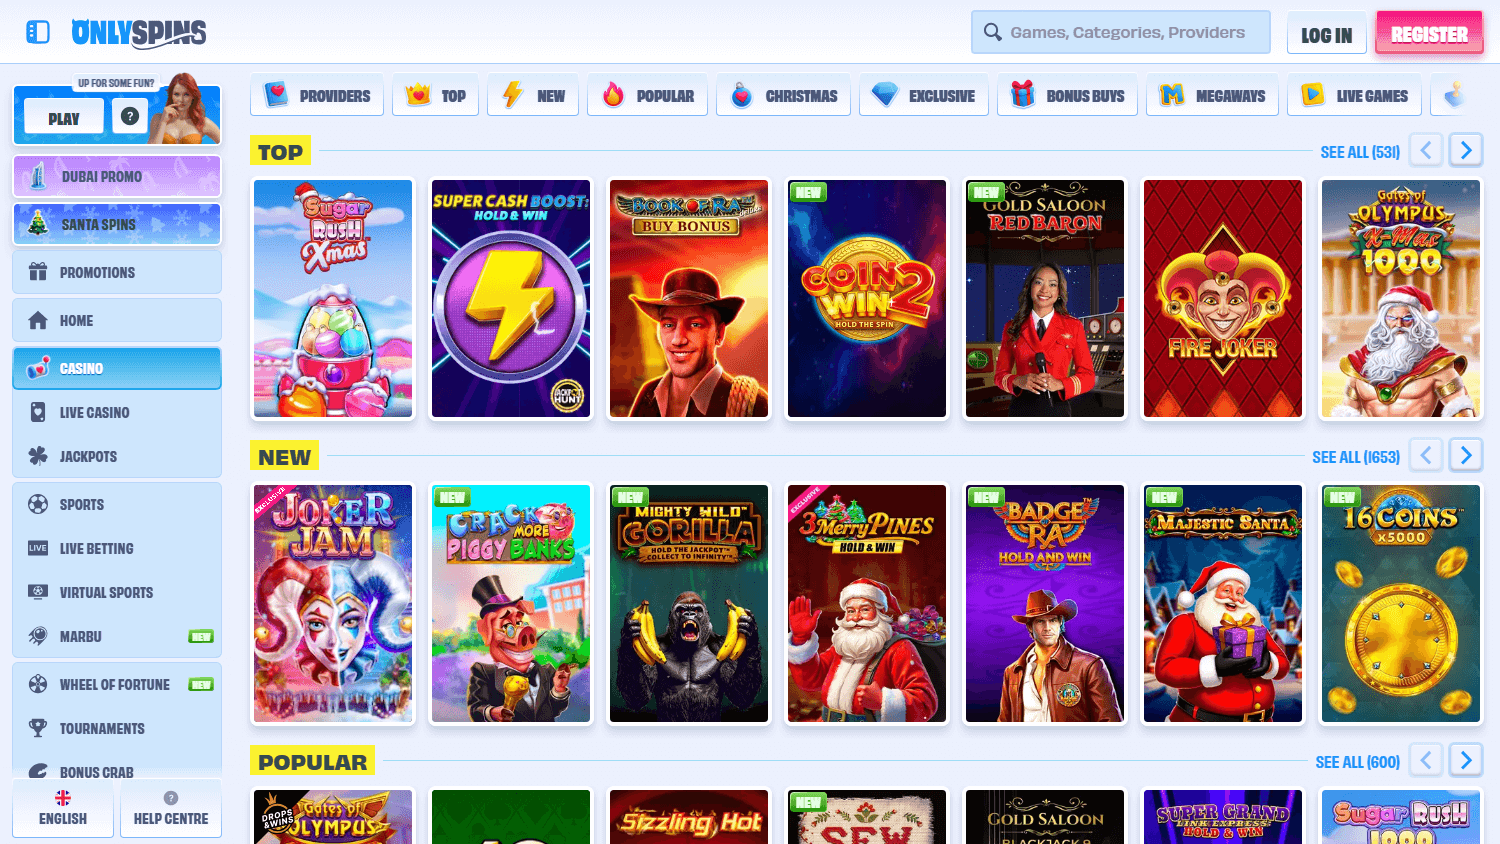
Task: Advance the NEW games carousel forward
Action: (1466, 455)
